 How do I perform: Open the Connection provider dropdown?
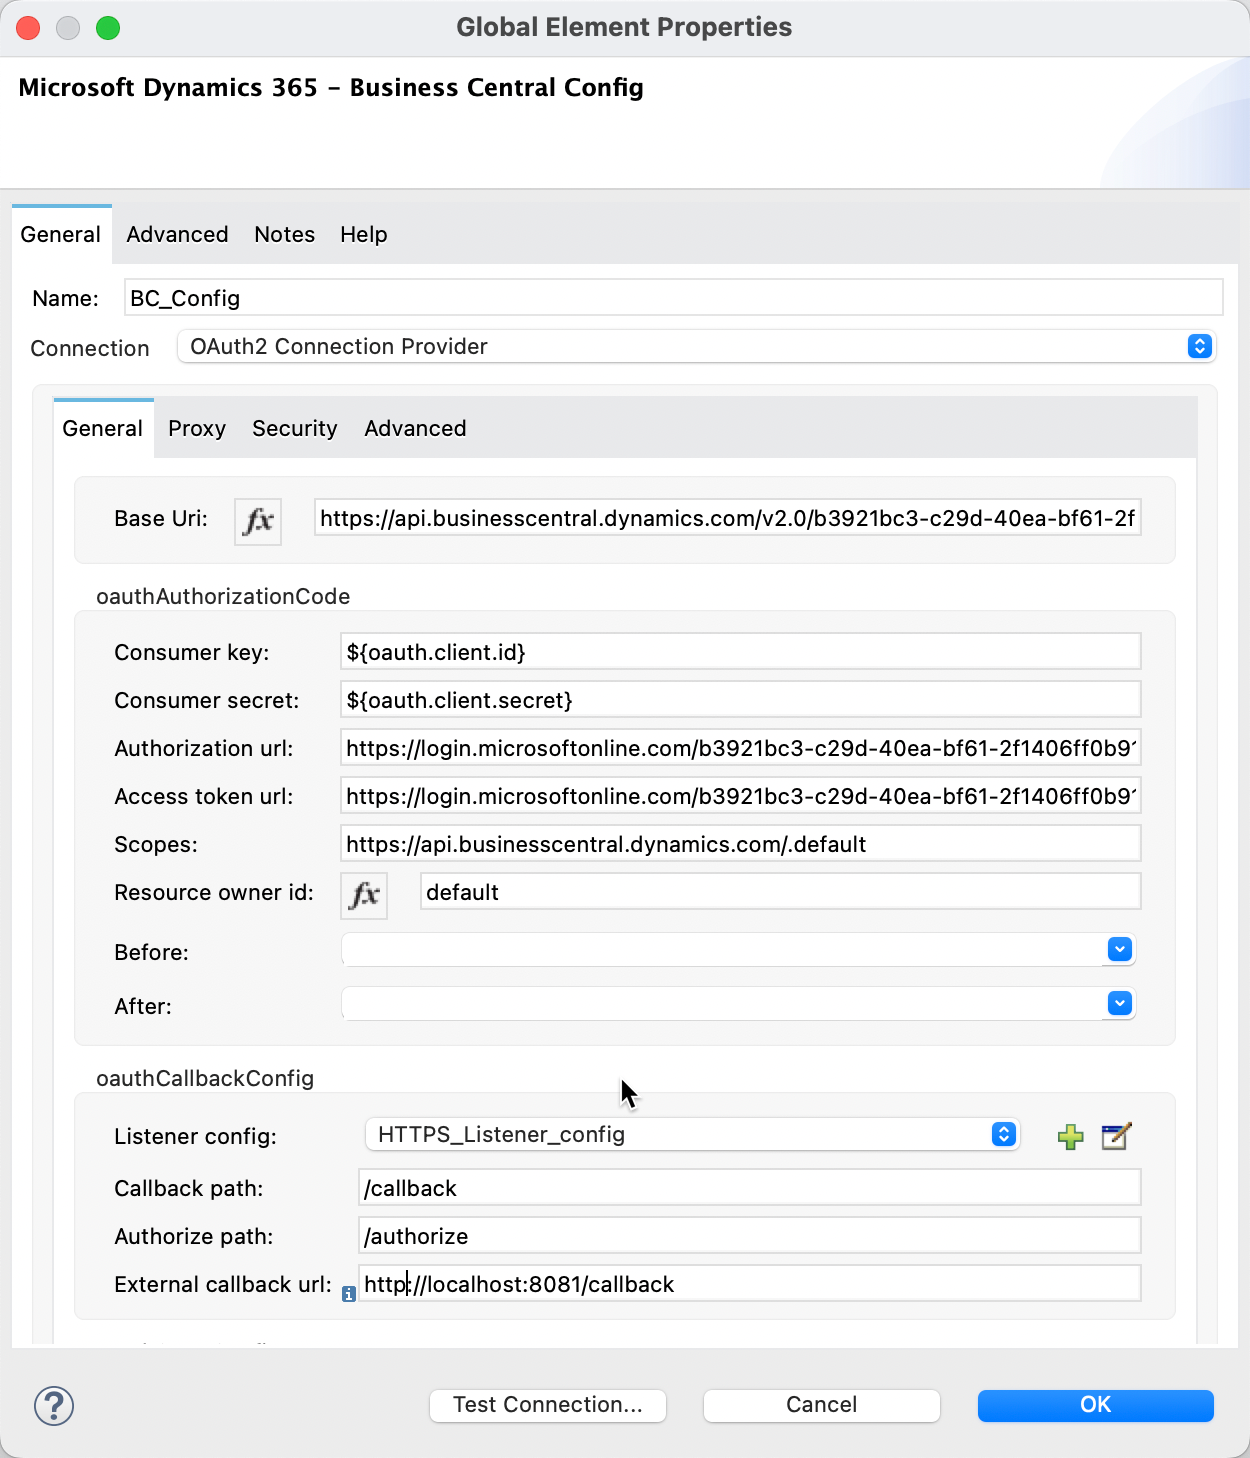click(x=696, y=347)
